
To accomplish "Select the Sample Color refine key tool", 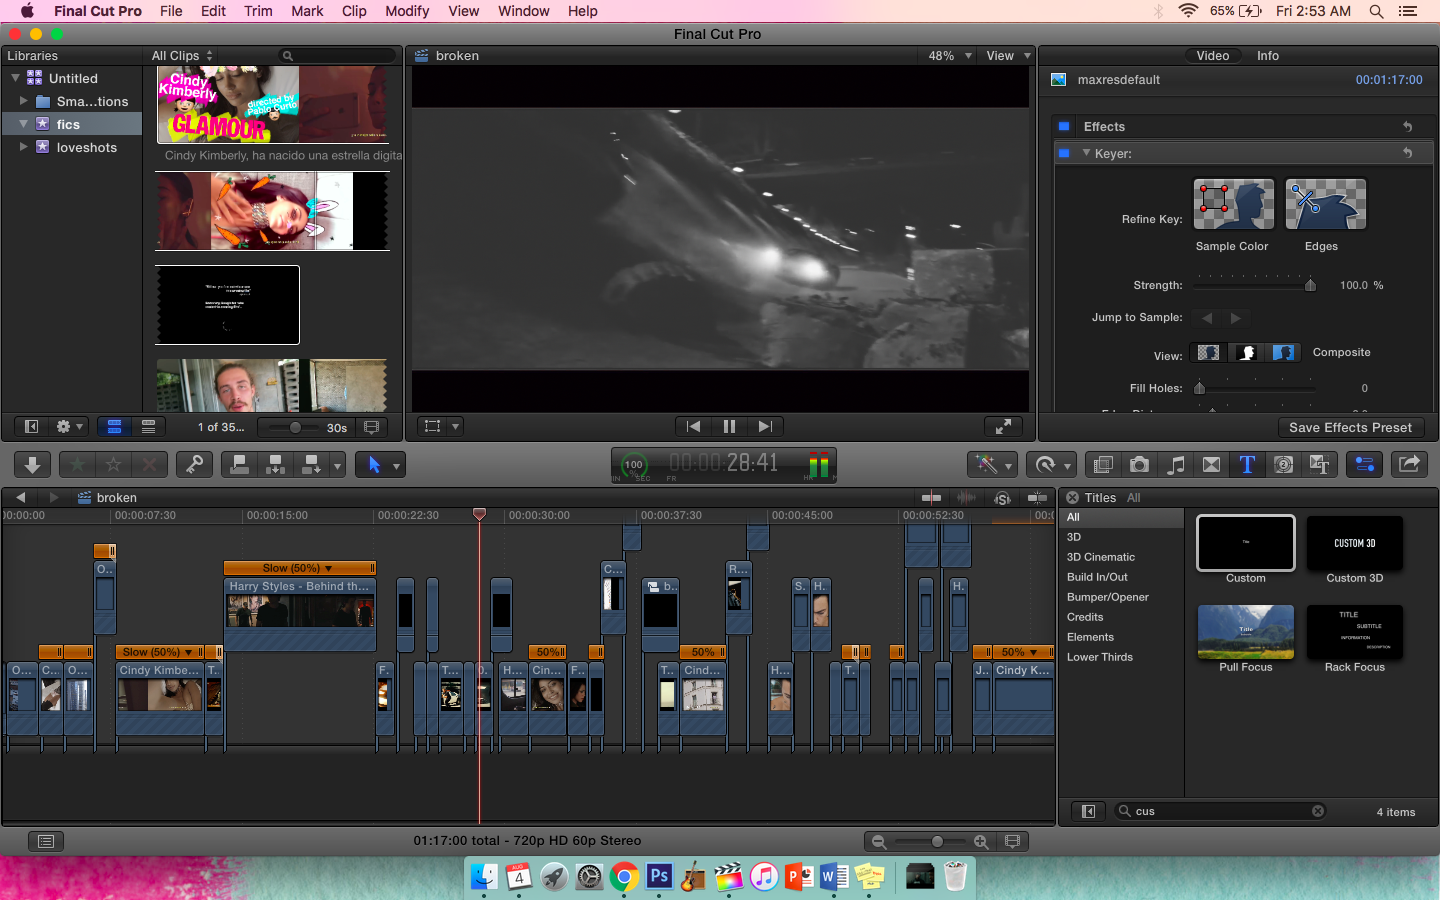I will click(x=1233, y=204).
